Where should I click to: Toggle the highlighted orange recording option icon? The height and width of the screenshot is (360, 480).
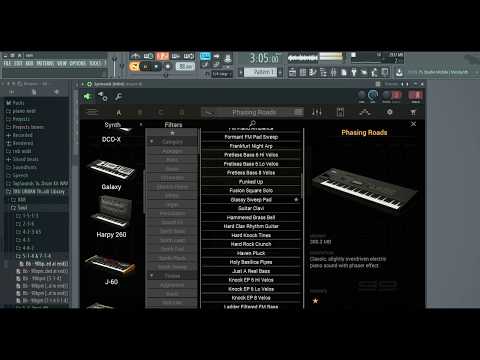[x=162, y=56]
